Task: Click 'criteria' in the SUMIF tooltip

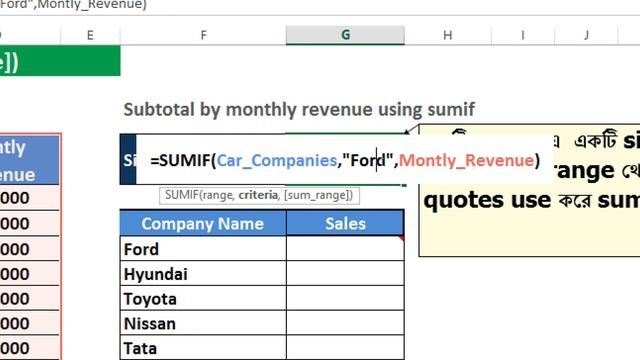Action: (258, 195)
